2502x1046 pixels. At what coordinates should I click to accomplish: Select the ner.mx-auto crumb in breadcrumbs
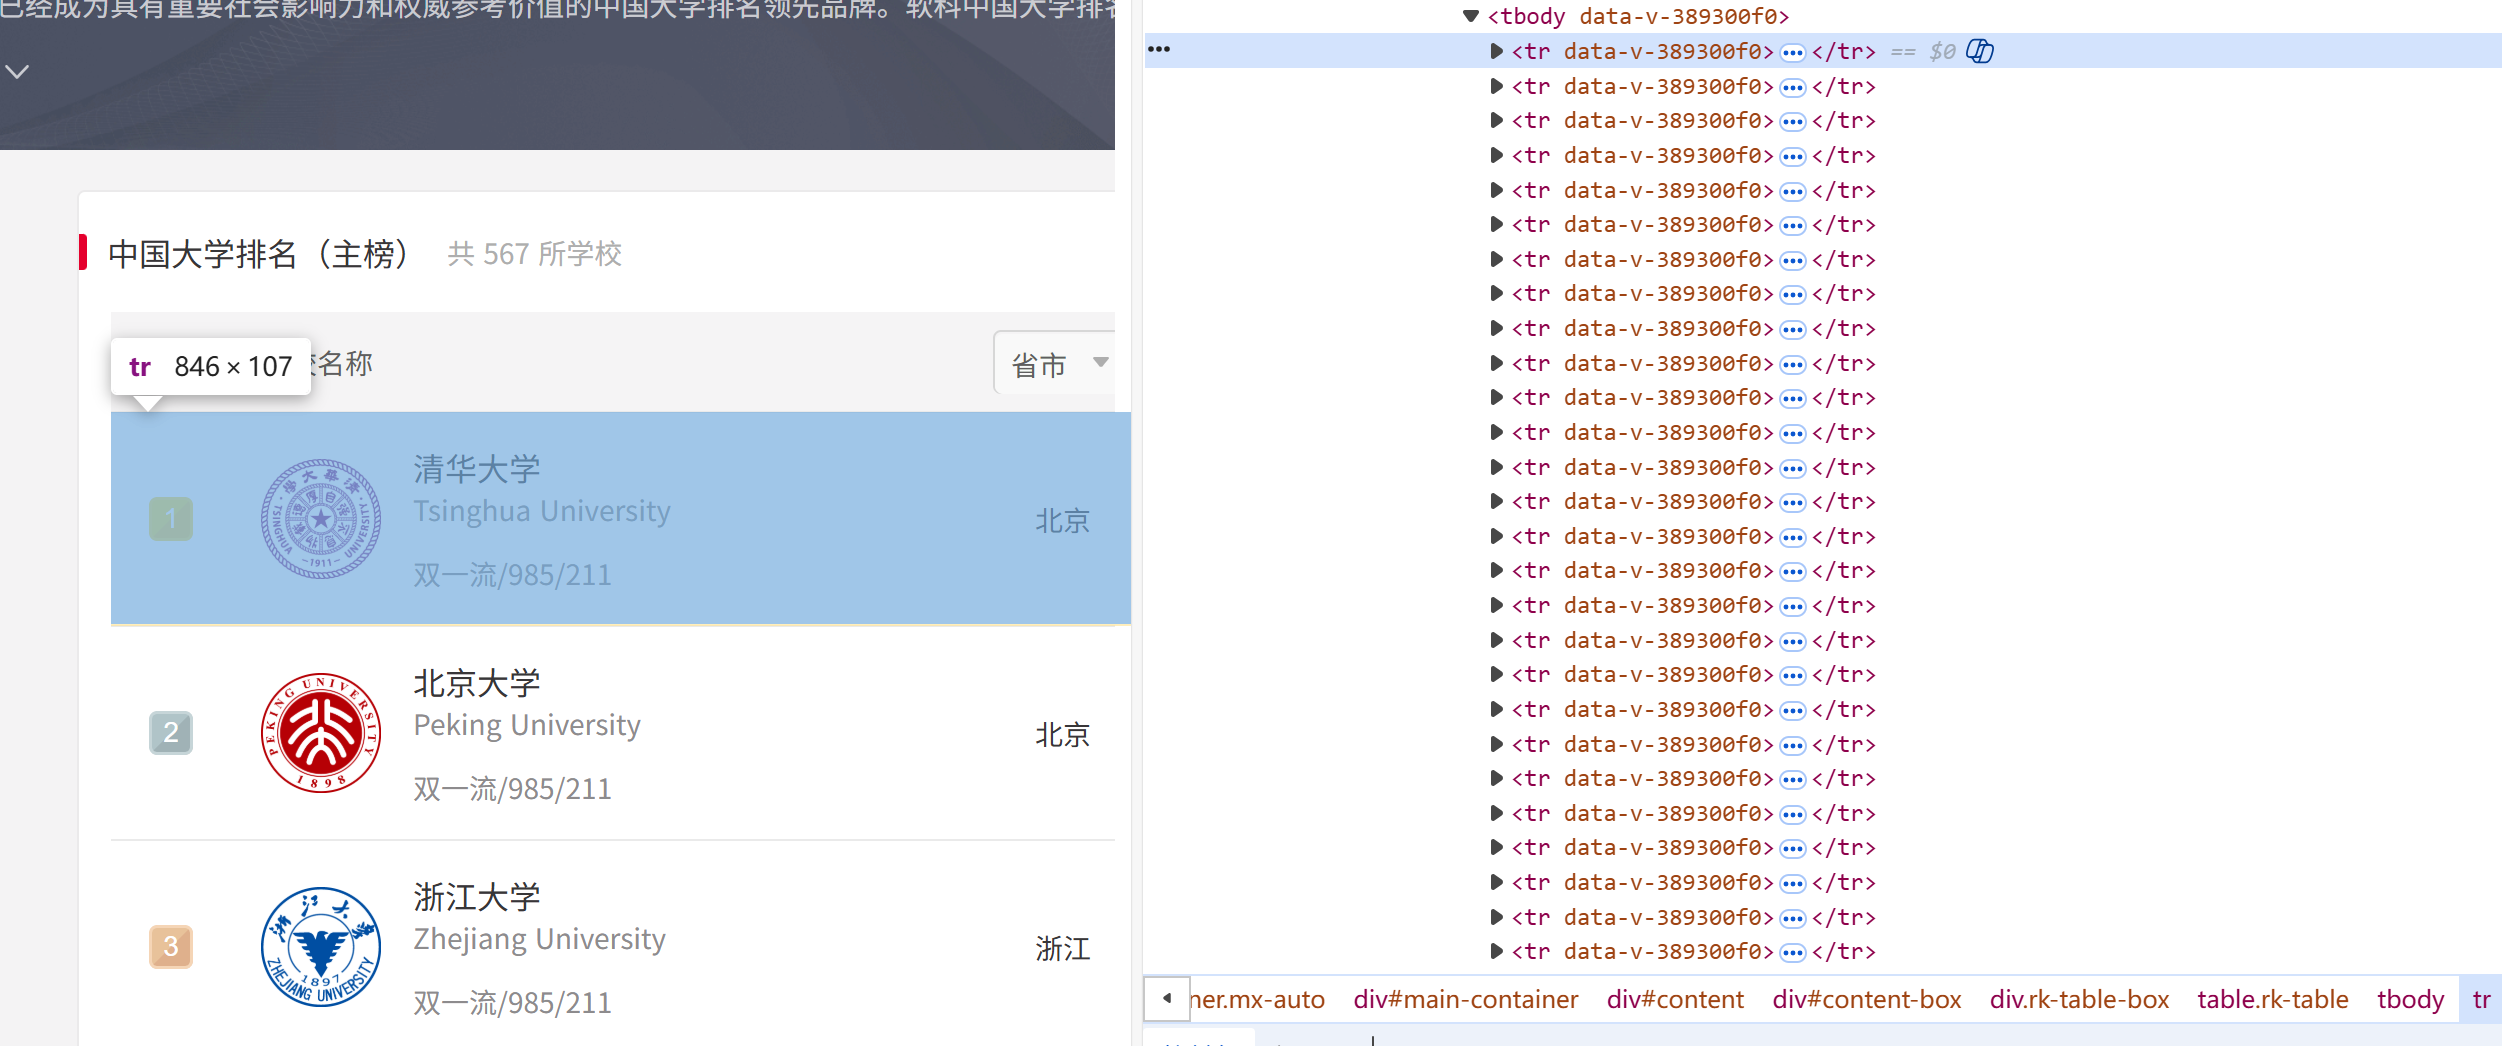pos(1257,999)
